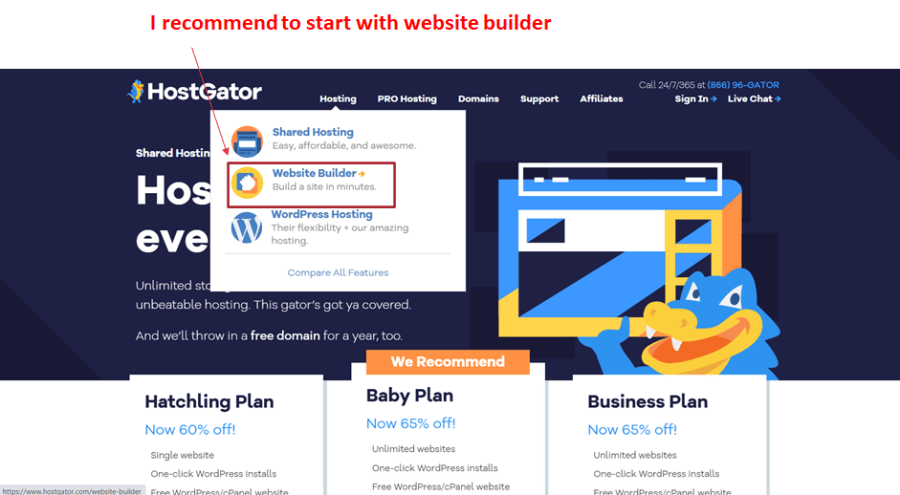Click the Website Builder icon
Screen dimensions: 900x495
pos(247,183)
